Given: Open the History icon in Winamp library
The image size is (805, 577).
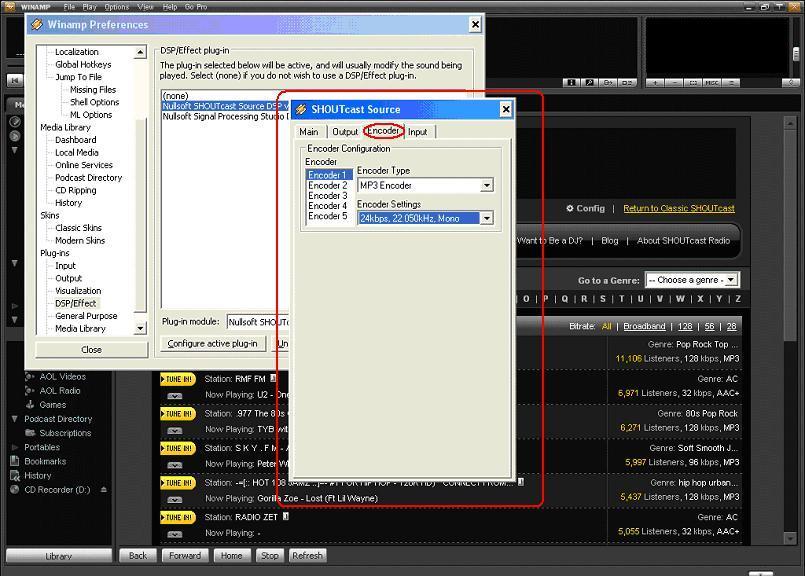Looking at the screenshot, I should pyautogui.click(x=14, y=475).
